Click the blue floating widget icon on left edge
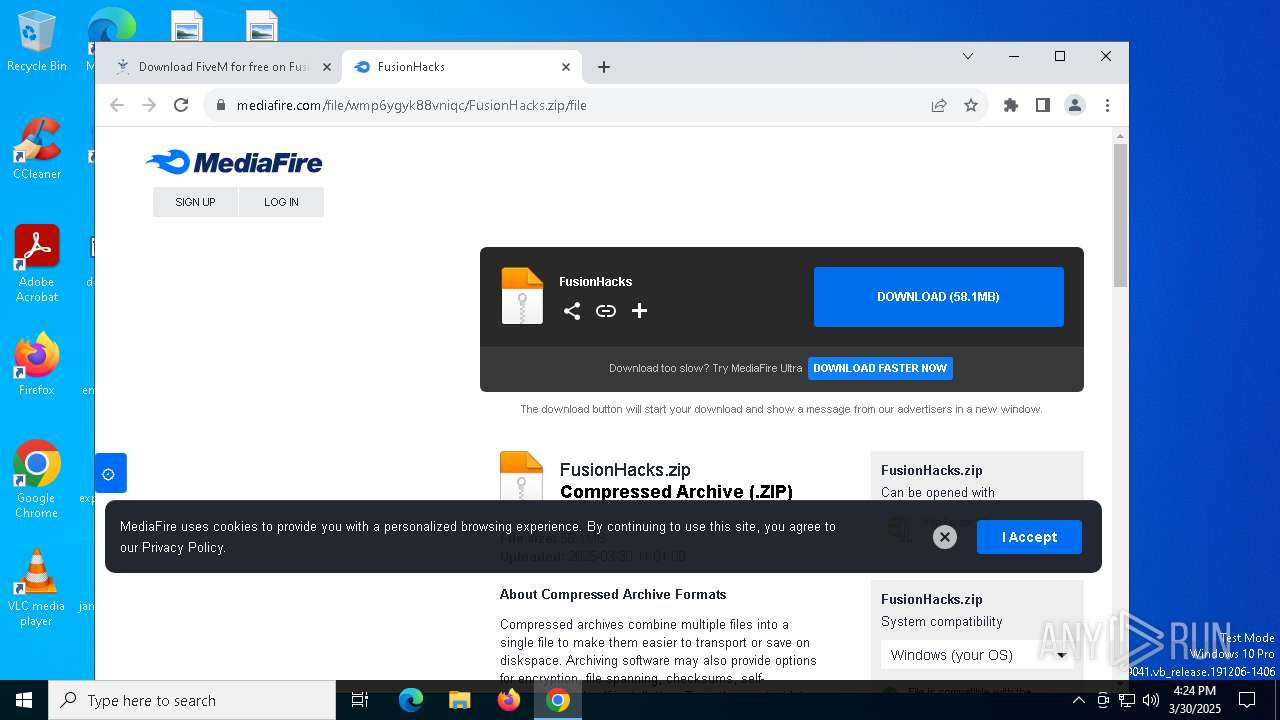 click(110, 473)
